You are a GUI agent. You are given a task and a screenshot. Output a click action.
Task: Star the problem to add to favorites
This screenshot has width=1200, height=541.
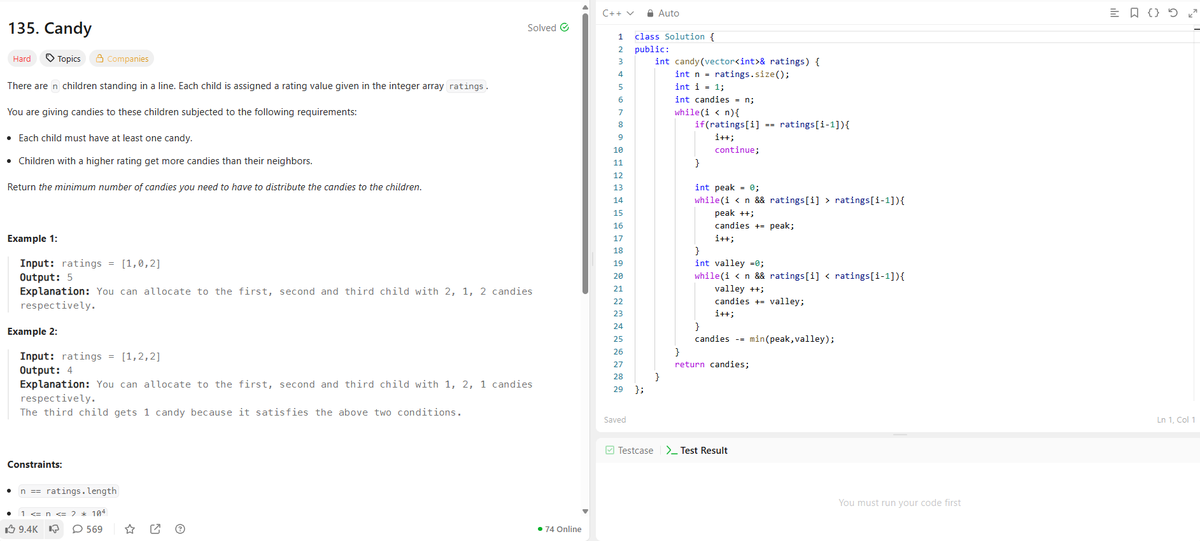(129, 528)
